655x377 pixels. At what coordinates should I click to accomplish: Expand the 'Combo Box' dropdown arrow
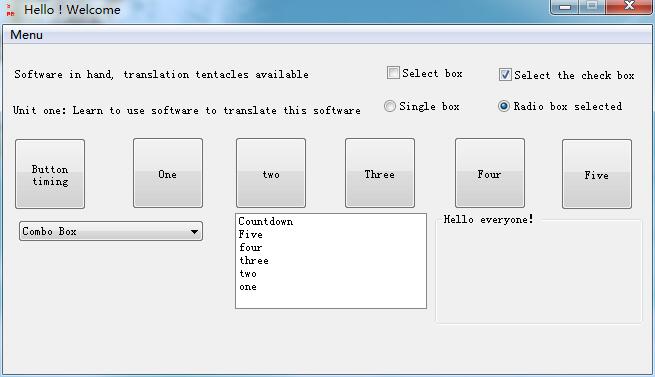(194, 232)
